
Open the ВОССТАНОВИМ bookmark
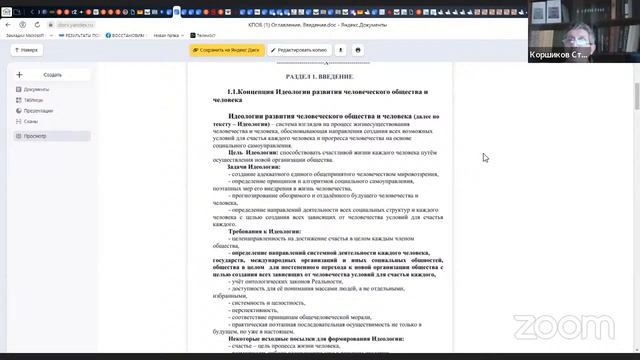(x=125, y=36)
